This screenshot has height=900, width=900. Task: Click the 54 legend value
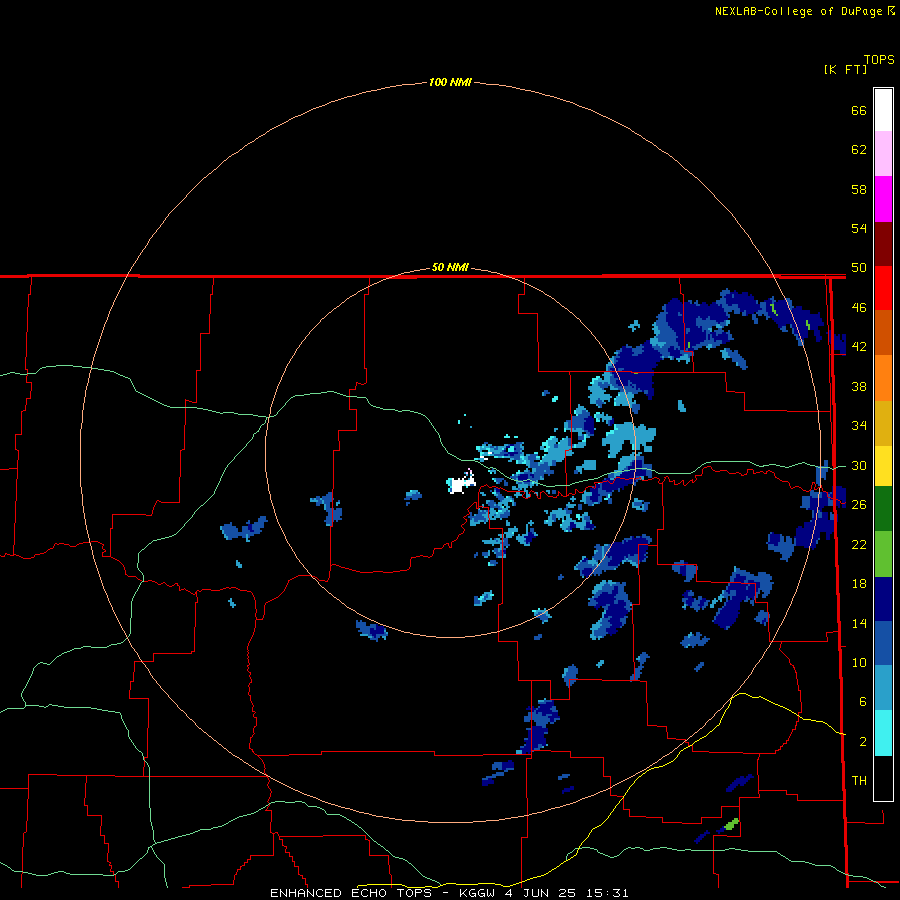point(859,228)
